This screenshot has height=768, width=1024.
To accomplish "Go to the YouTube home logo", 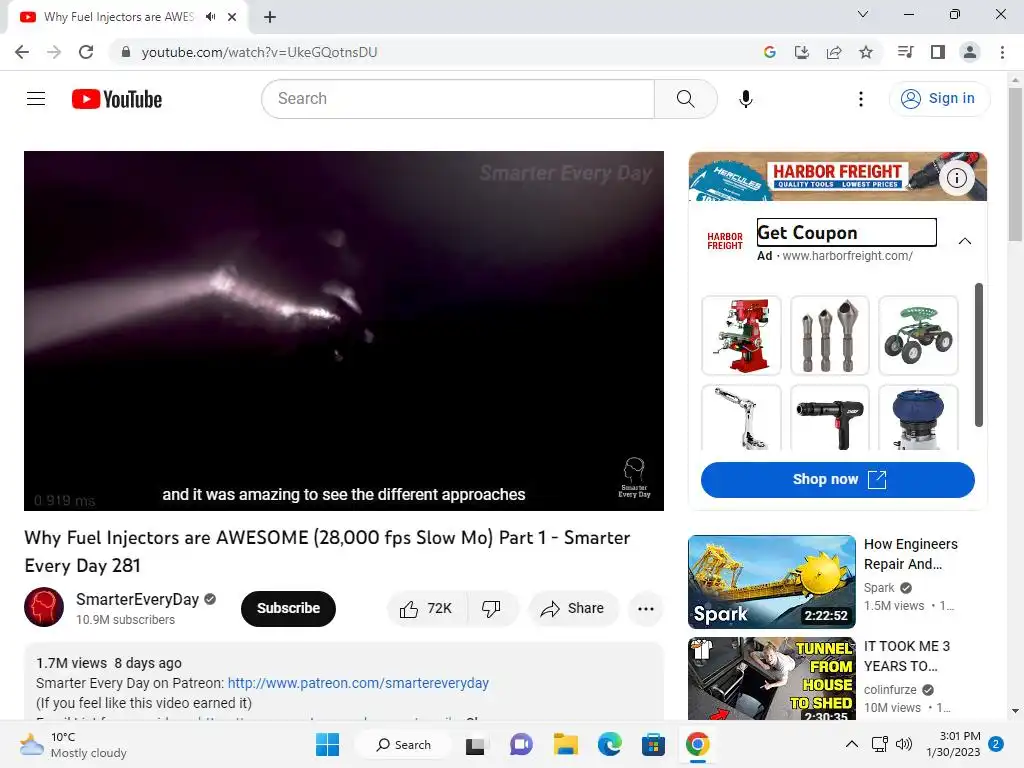I will pos(117,99).
